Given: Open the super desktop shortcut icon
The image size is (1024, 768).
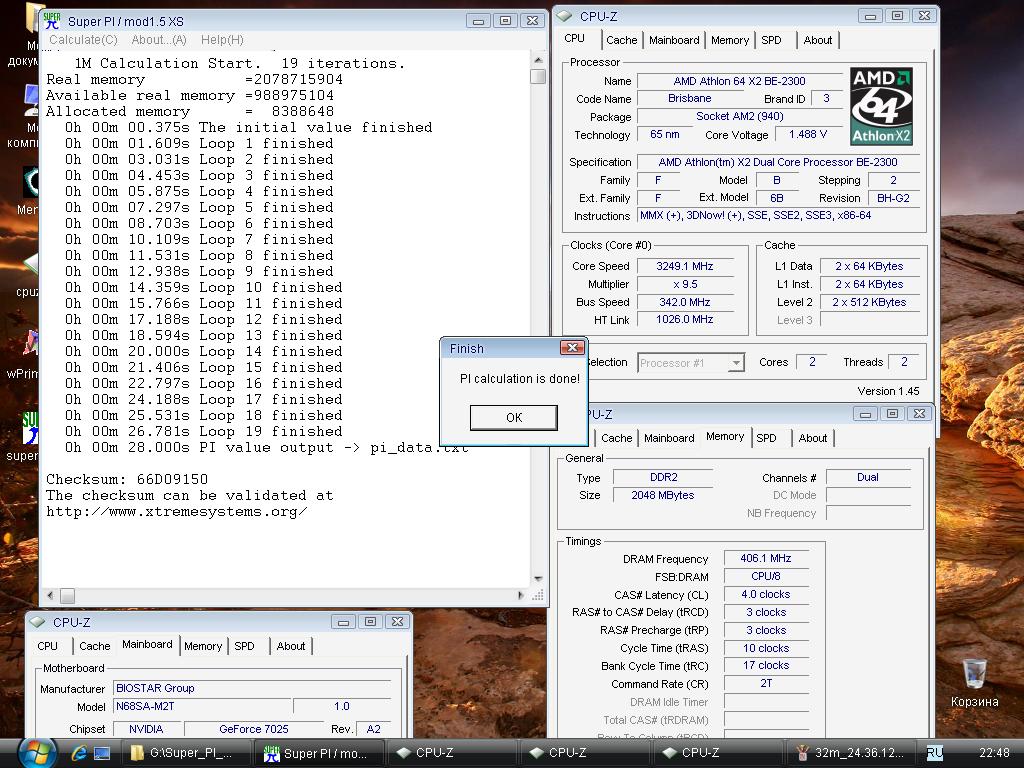Looking at the screenshot, I should (29, 428).
